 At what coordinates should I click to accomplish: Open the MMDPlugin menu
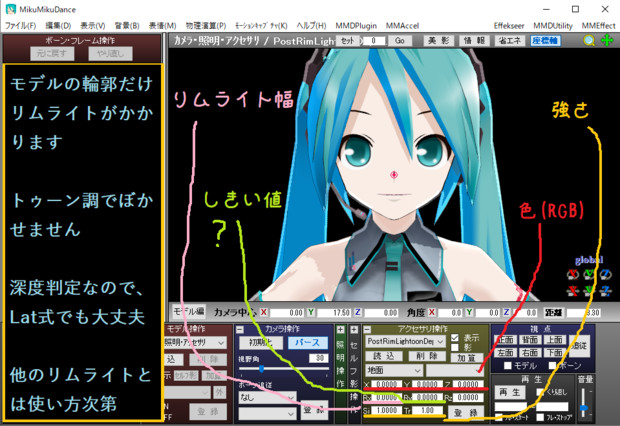(356, 26)
